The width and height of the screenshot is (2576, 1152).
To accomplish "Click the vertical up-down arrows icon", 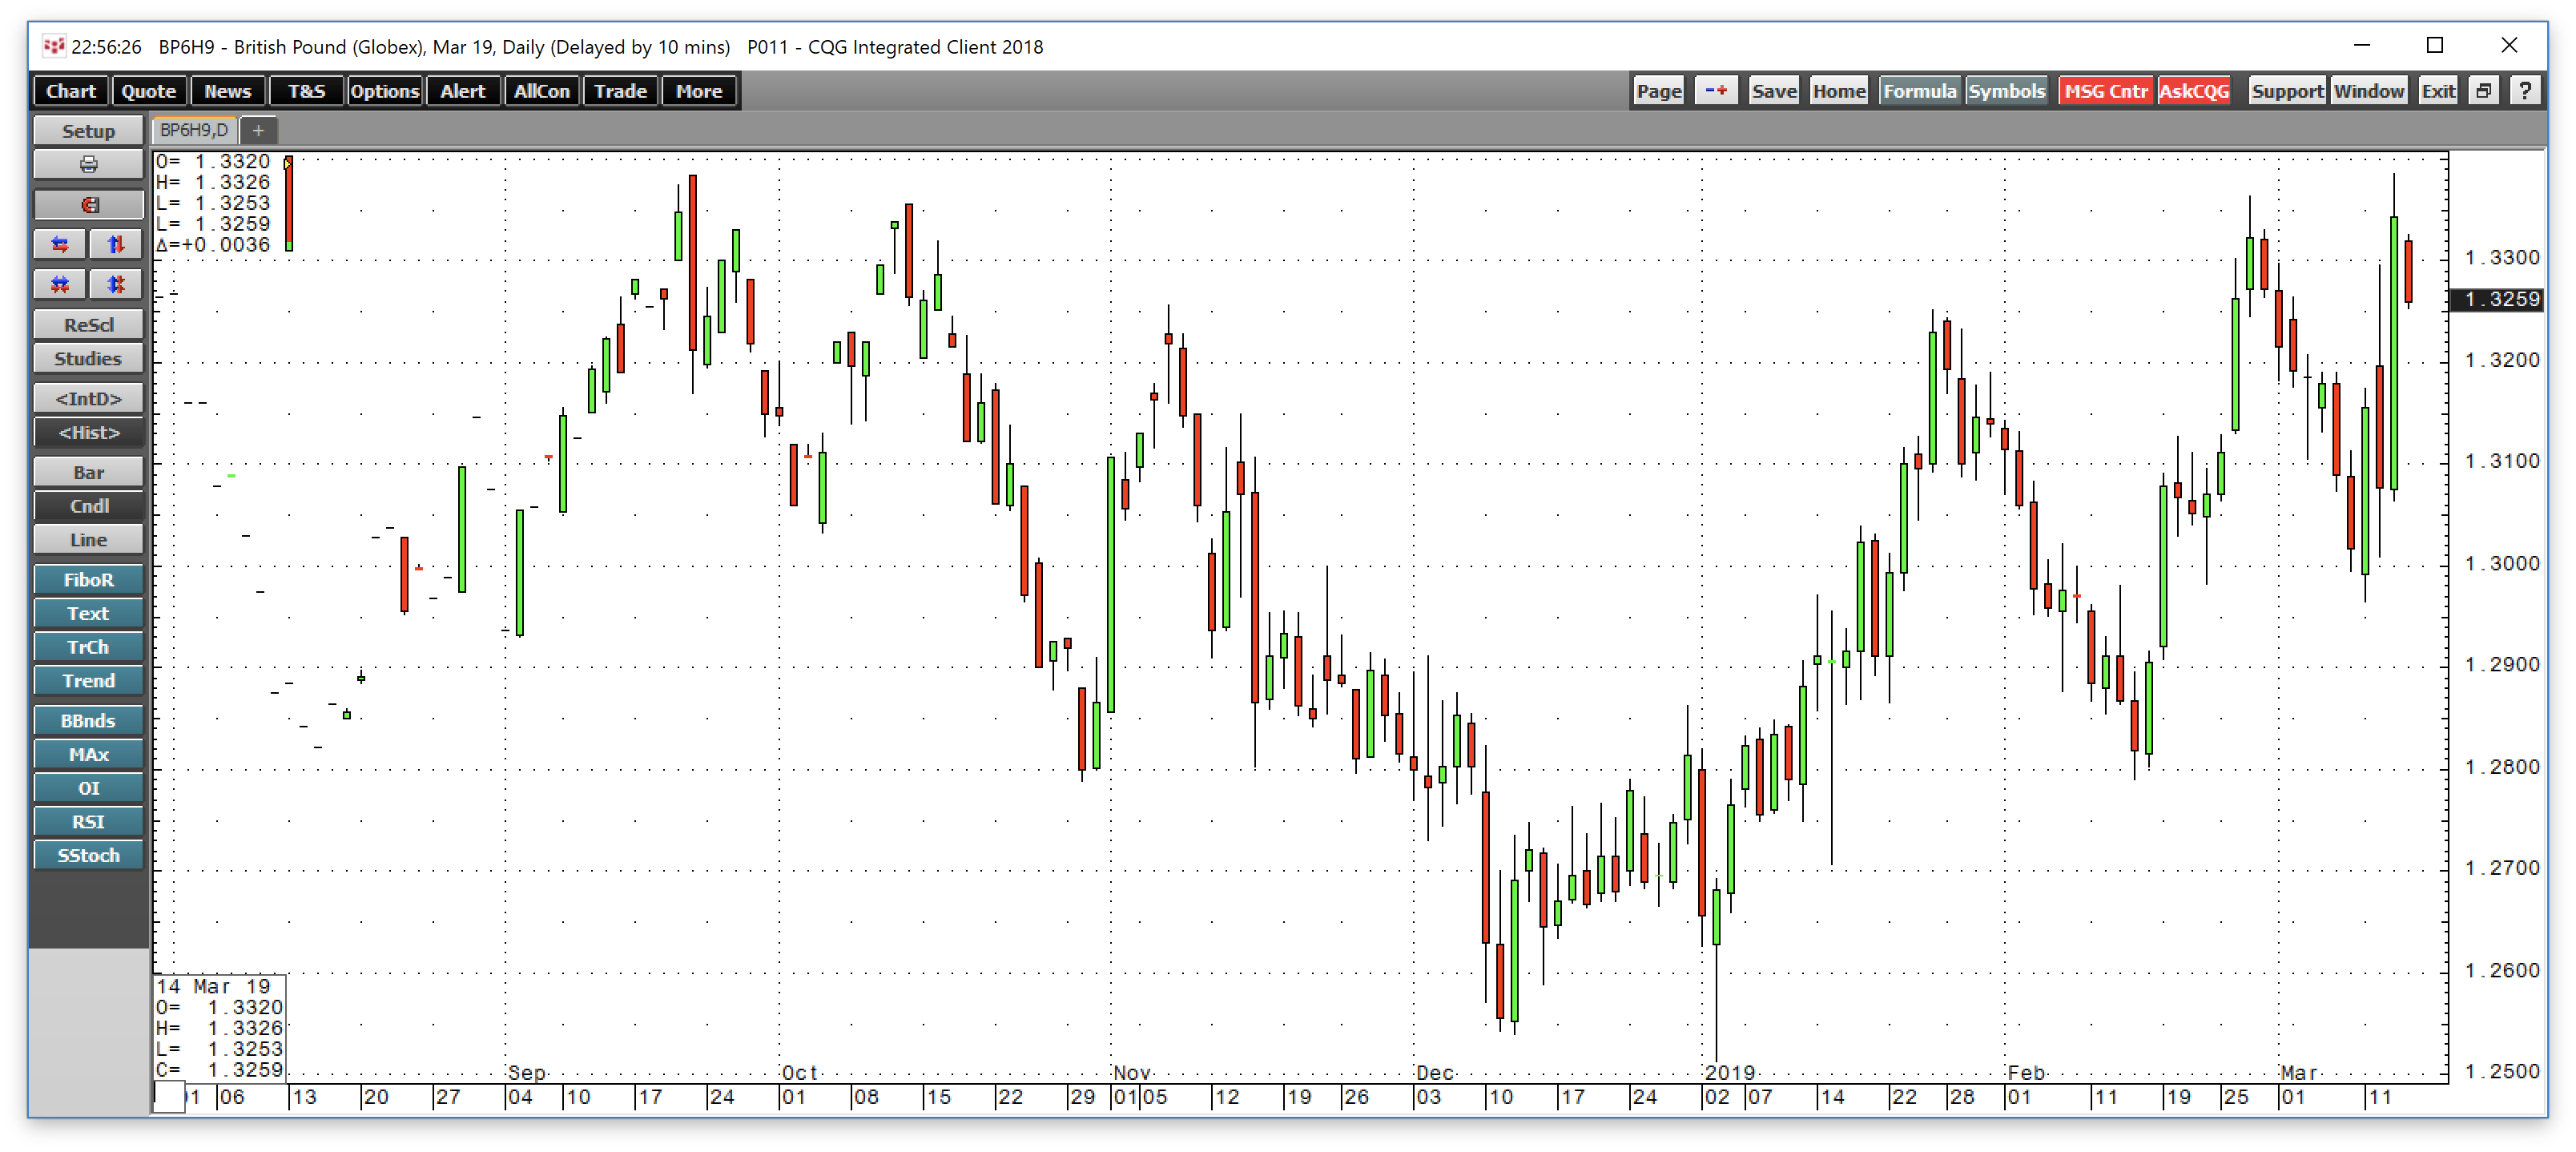I will tap(116, 245).
